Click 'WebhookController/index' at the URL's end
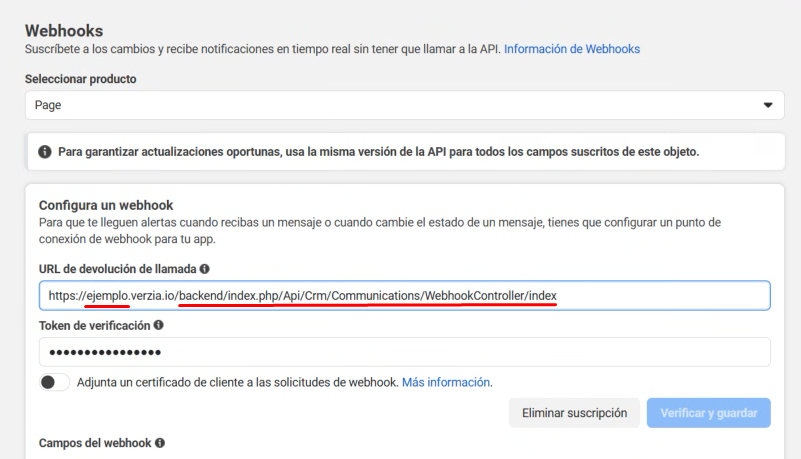The image size is (801, 459). point(490,296)
